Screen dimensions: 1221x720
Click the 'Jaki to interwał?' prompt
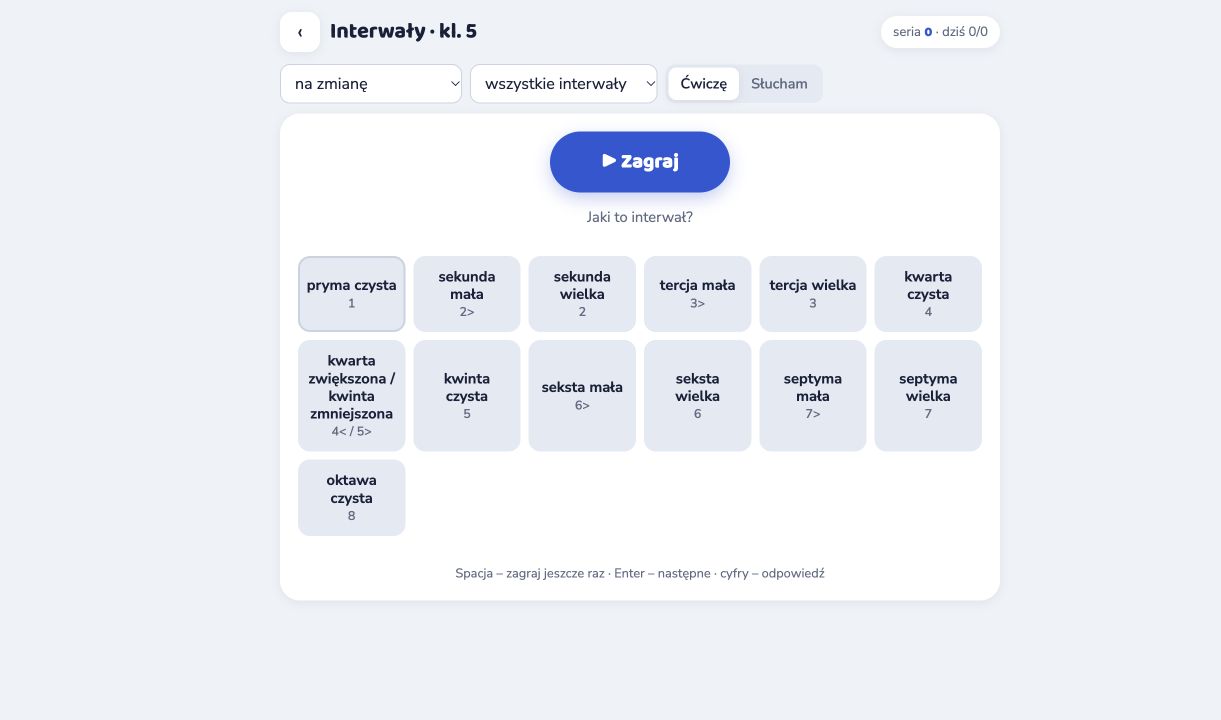pos(640,217)
